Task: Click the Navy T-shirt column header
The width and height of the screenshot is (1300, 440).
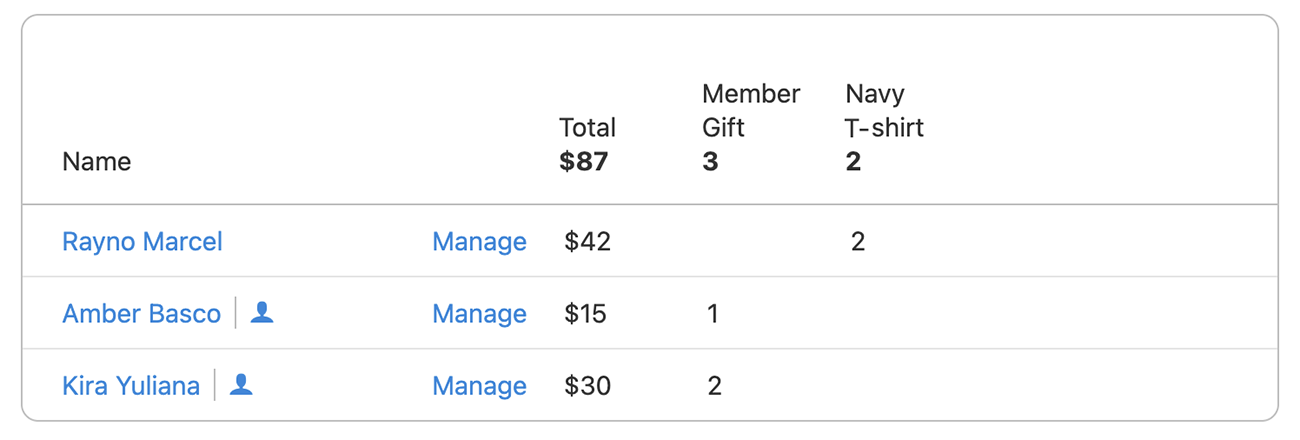Action: (884, 111)
